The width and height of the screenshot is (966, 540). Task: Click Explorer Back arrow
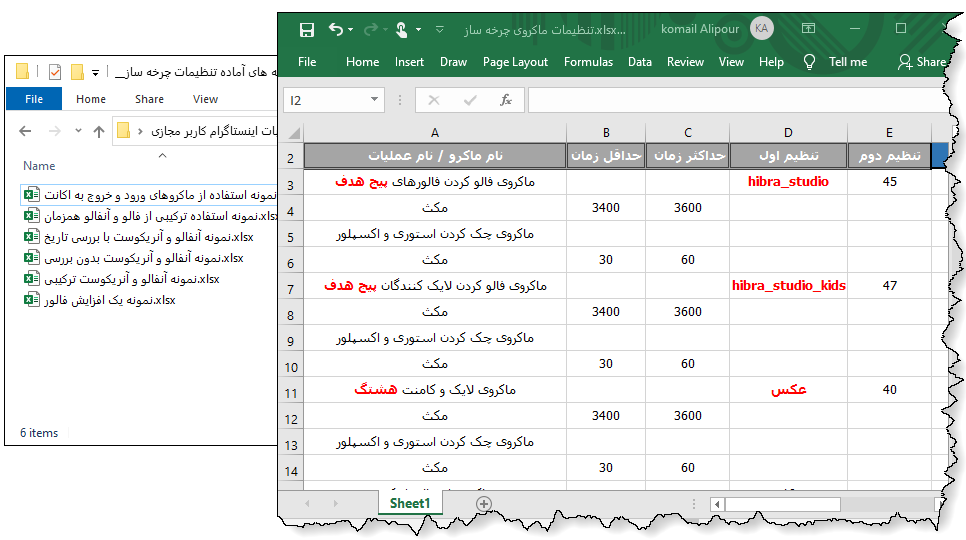(x=25, y=131)
